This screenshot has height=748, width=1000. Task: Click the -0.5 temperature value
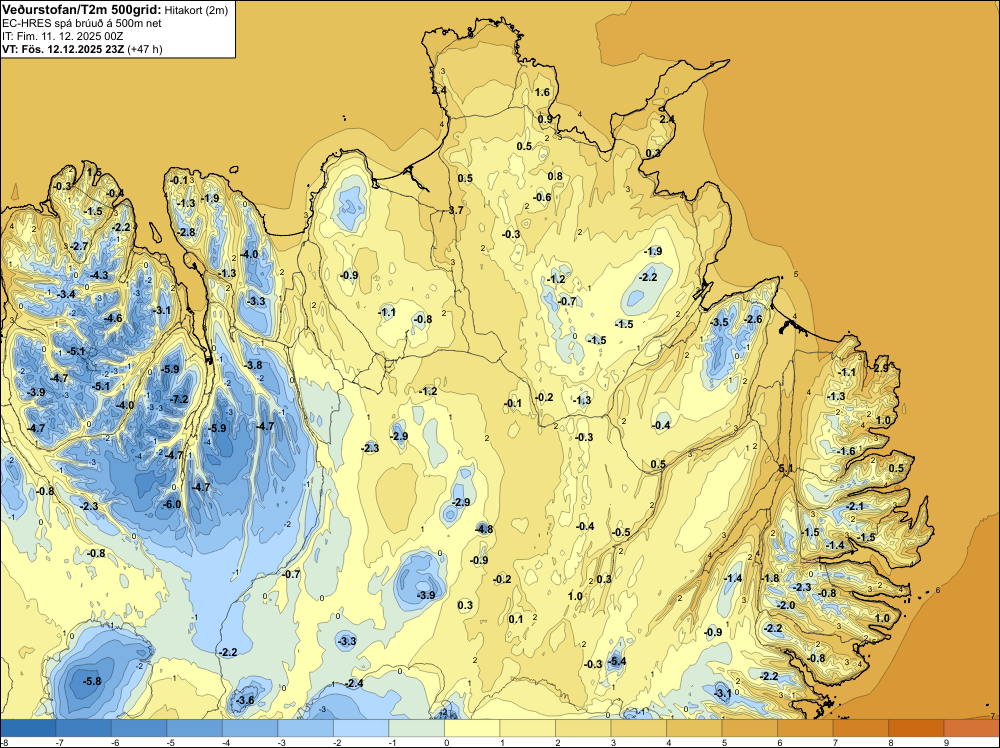tap(621, 532)
